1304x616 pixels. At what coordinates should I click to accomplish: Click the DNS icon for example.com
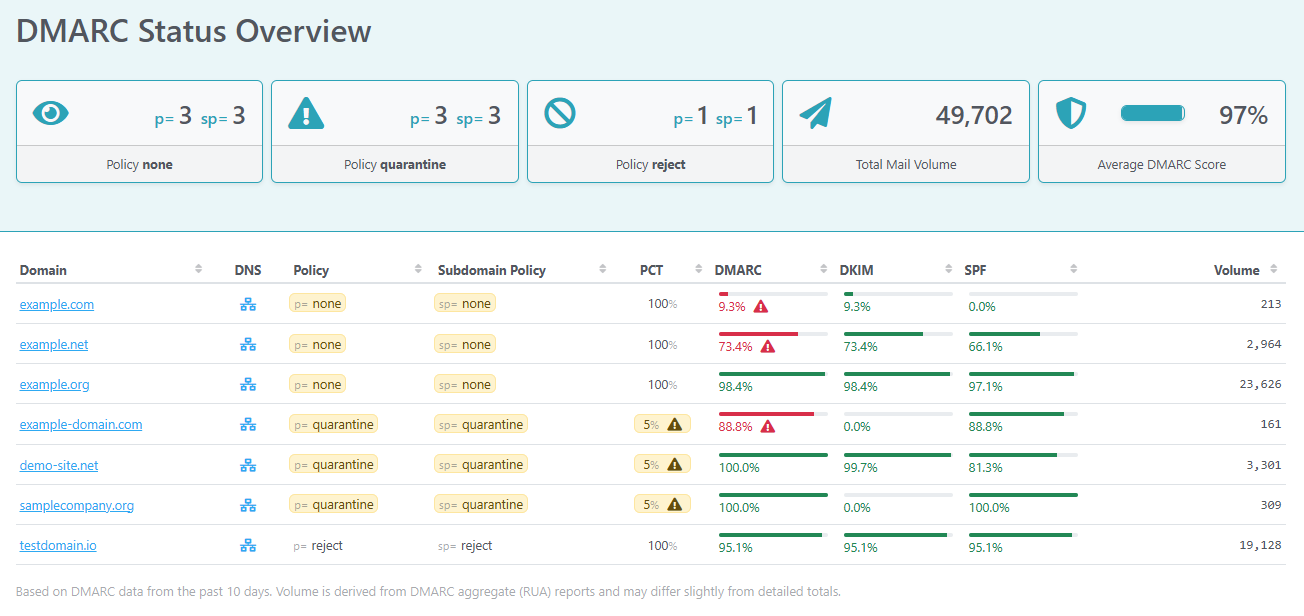coord(248,305)
